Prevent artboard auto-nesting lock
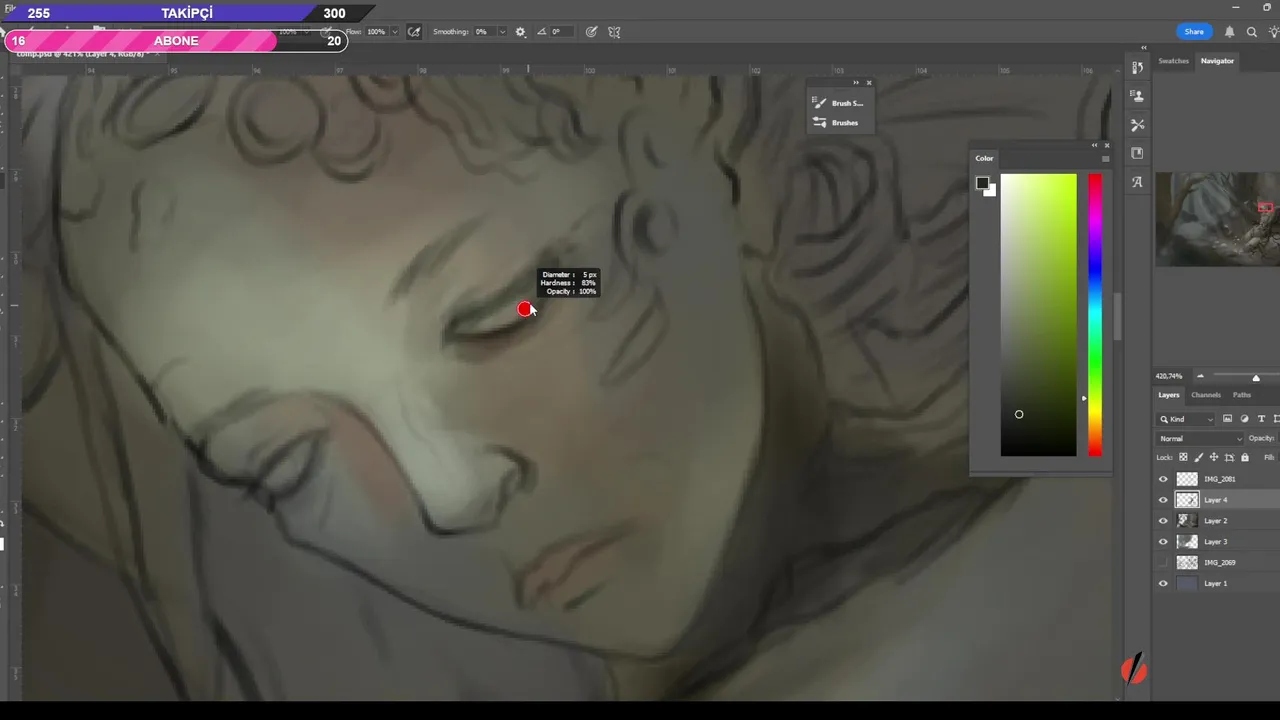The height and width of the screenshot is (720, 1280). point(1229,458)
